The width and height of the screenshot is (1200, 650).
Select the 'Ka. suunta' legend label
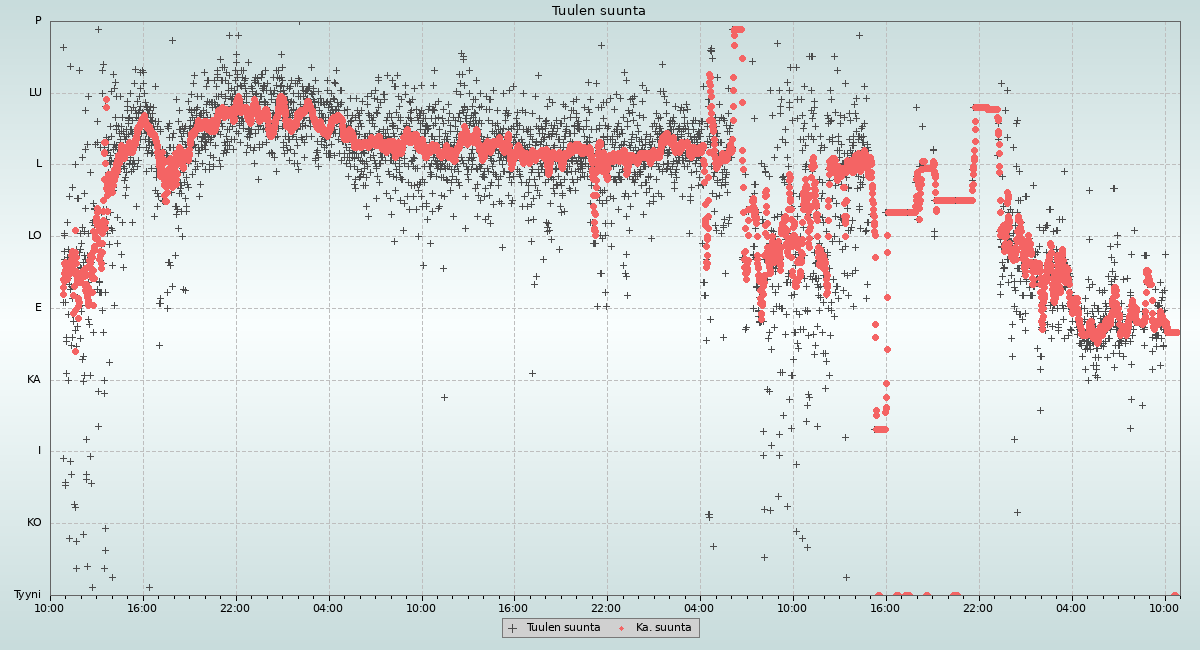click(663, 628)
